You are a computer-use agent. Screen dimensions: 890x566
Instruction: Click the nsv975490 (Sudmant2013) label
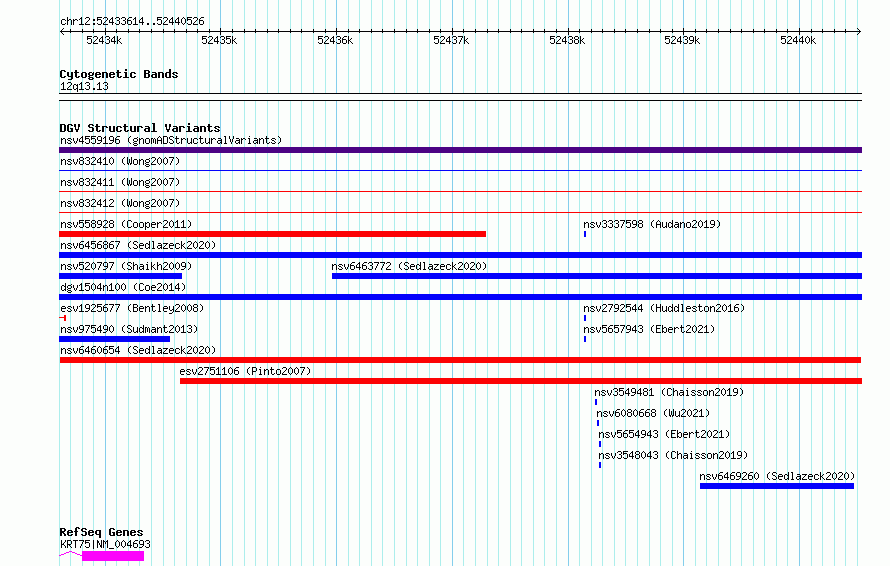click(129, 329)
